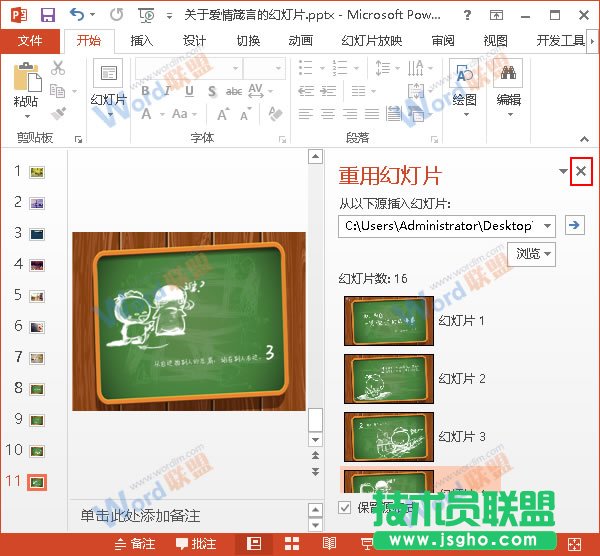600x556 pixels.
Task: Switch to reading view in status bar
Action: (x=329, y=544)
